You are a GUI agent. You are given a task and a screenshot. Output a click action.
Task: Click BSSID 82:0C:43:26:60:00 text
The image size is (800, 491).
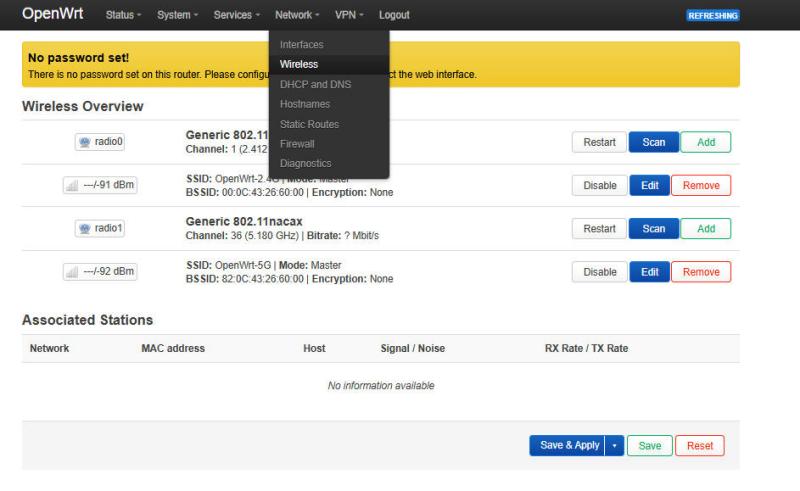click(245, 279)
